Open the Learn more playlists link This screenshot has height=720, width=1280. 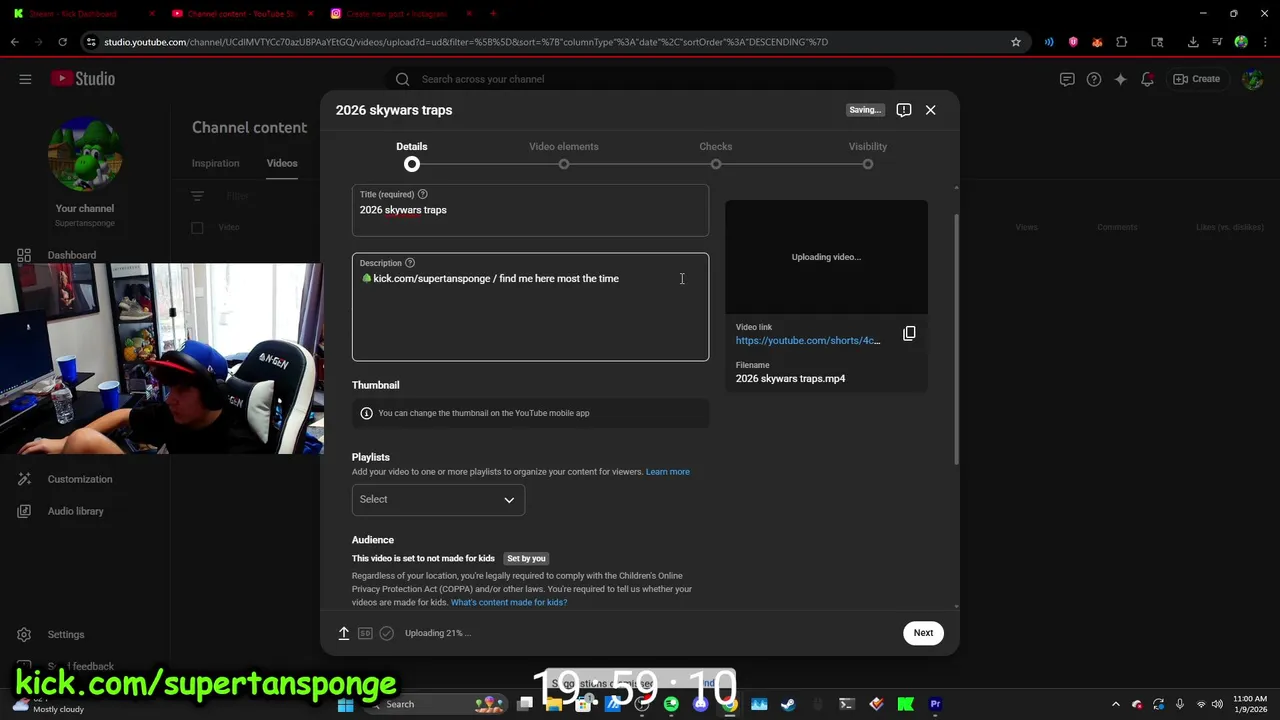pos(668,472)
